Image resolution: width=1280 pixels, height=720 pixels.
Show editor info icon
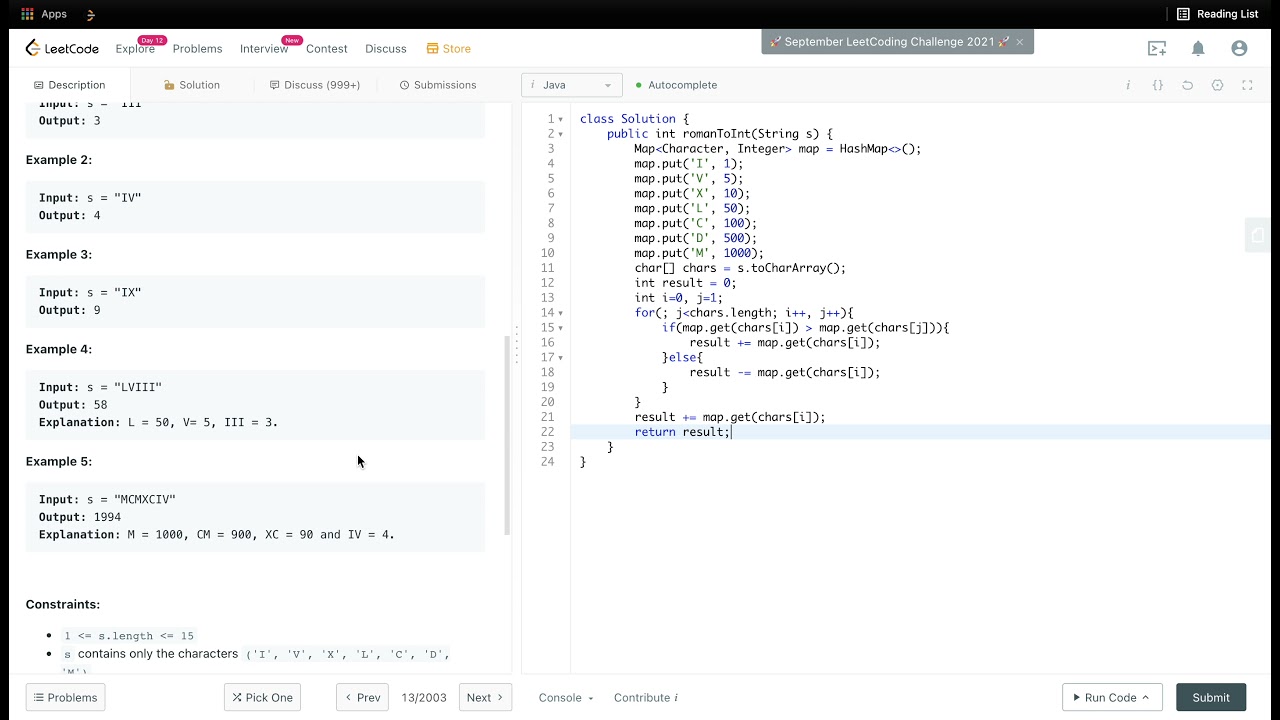1128,85
